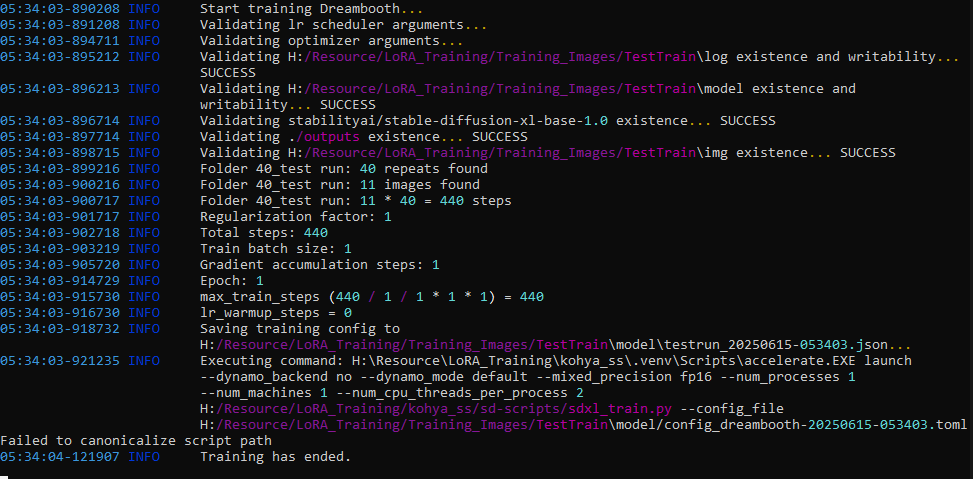
Task: Select 'Validating lr scheduler arguments...' text
Action: coord(343,25)
